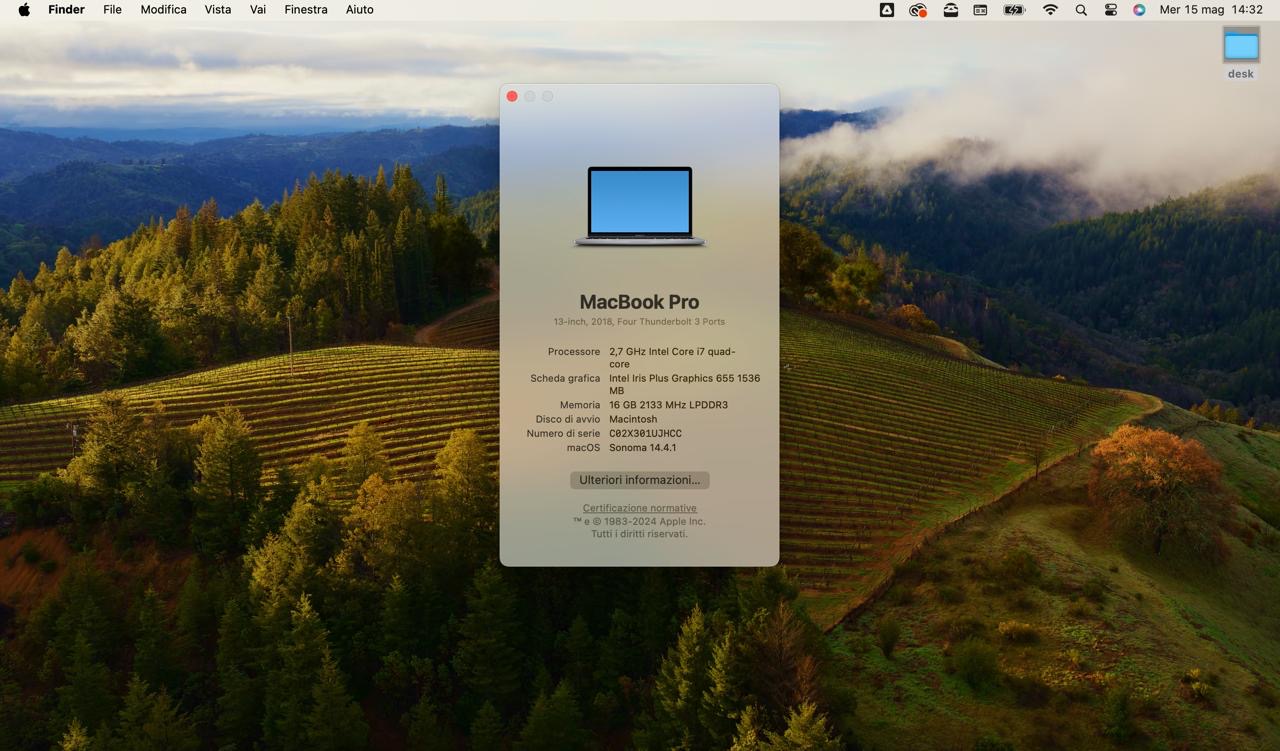Open Certificazione normative link
Image resolution: width=1280 pixels, height=751 pixels.
click(x=640, y=508)
